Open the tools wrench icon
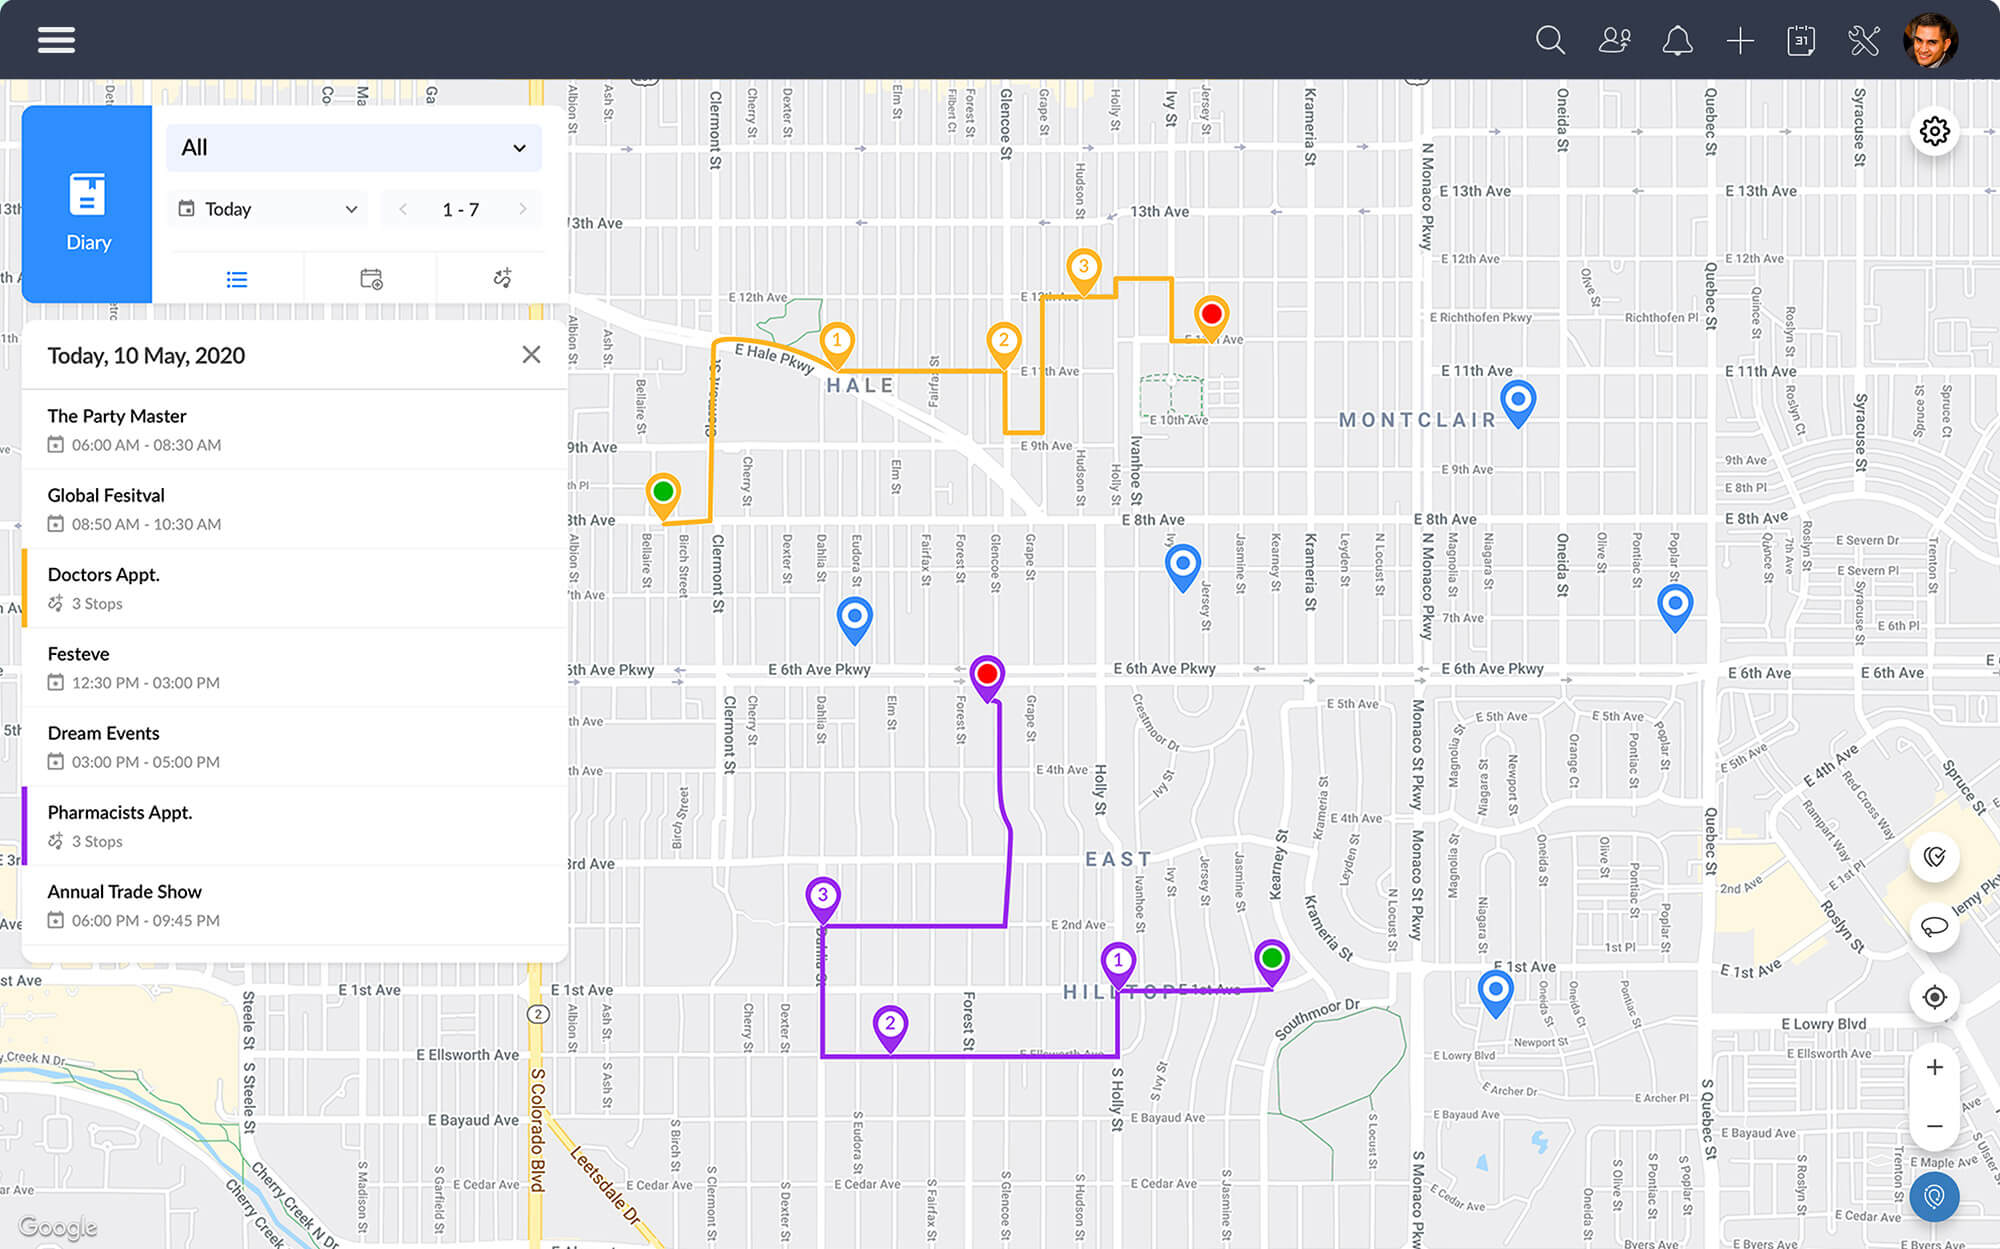Image resolution: width=2000 pixels, height=1249 pixels. (1864, 40)
